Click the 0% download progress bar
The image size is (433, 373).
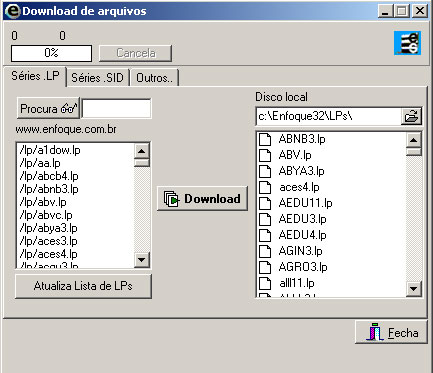tap(51, 53)
